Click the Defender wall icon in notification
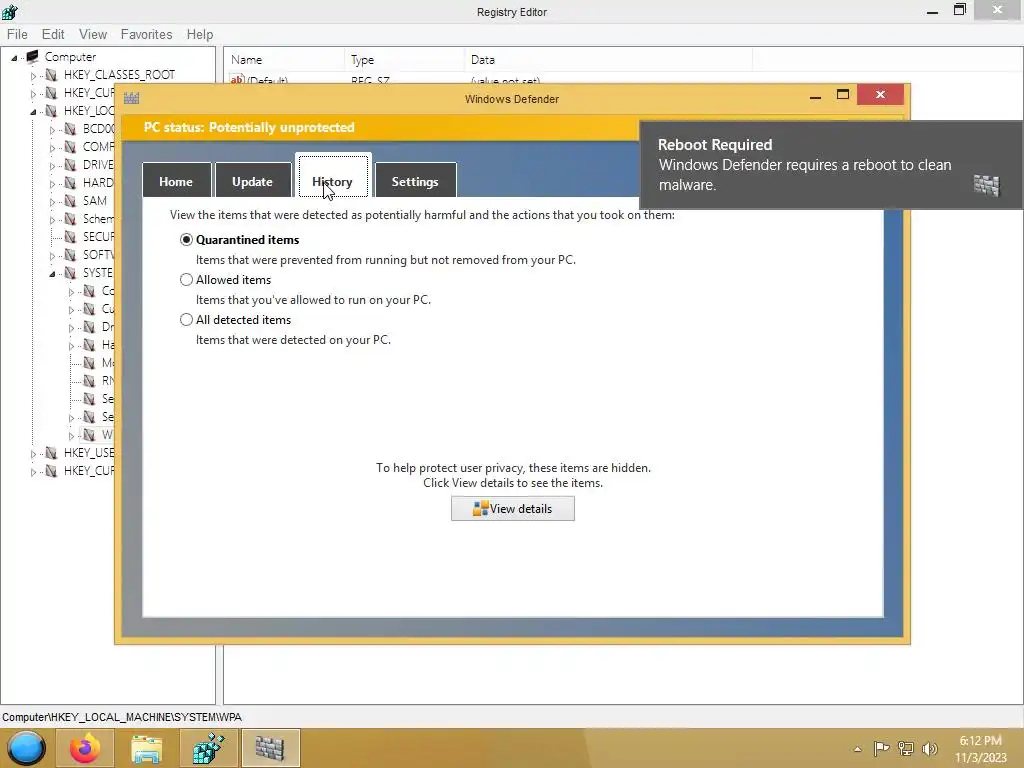The width and height of the screenshot is (1024, 768). click(986, 185)
